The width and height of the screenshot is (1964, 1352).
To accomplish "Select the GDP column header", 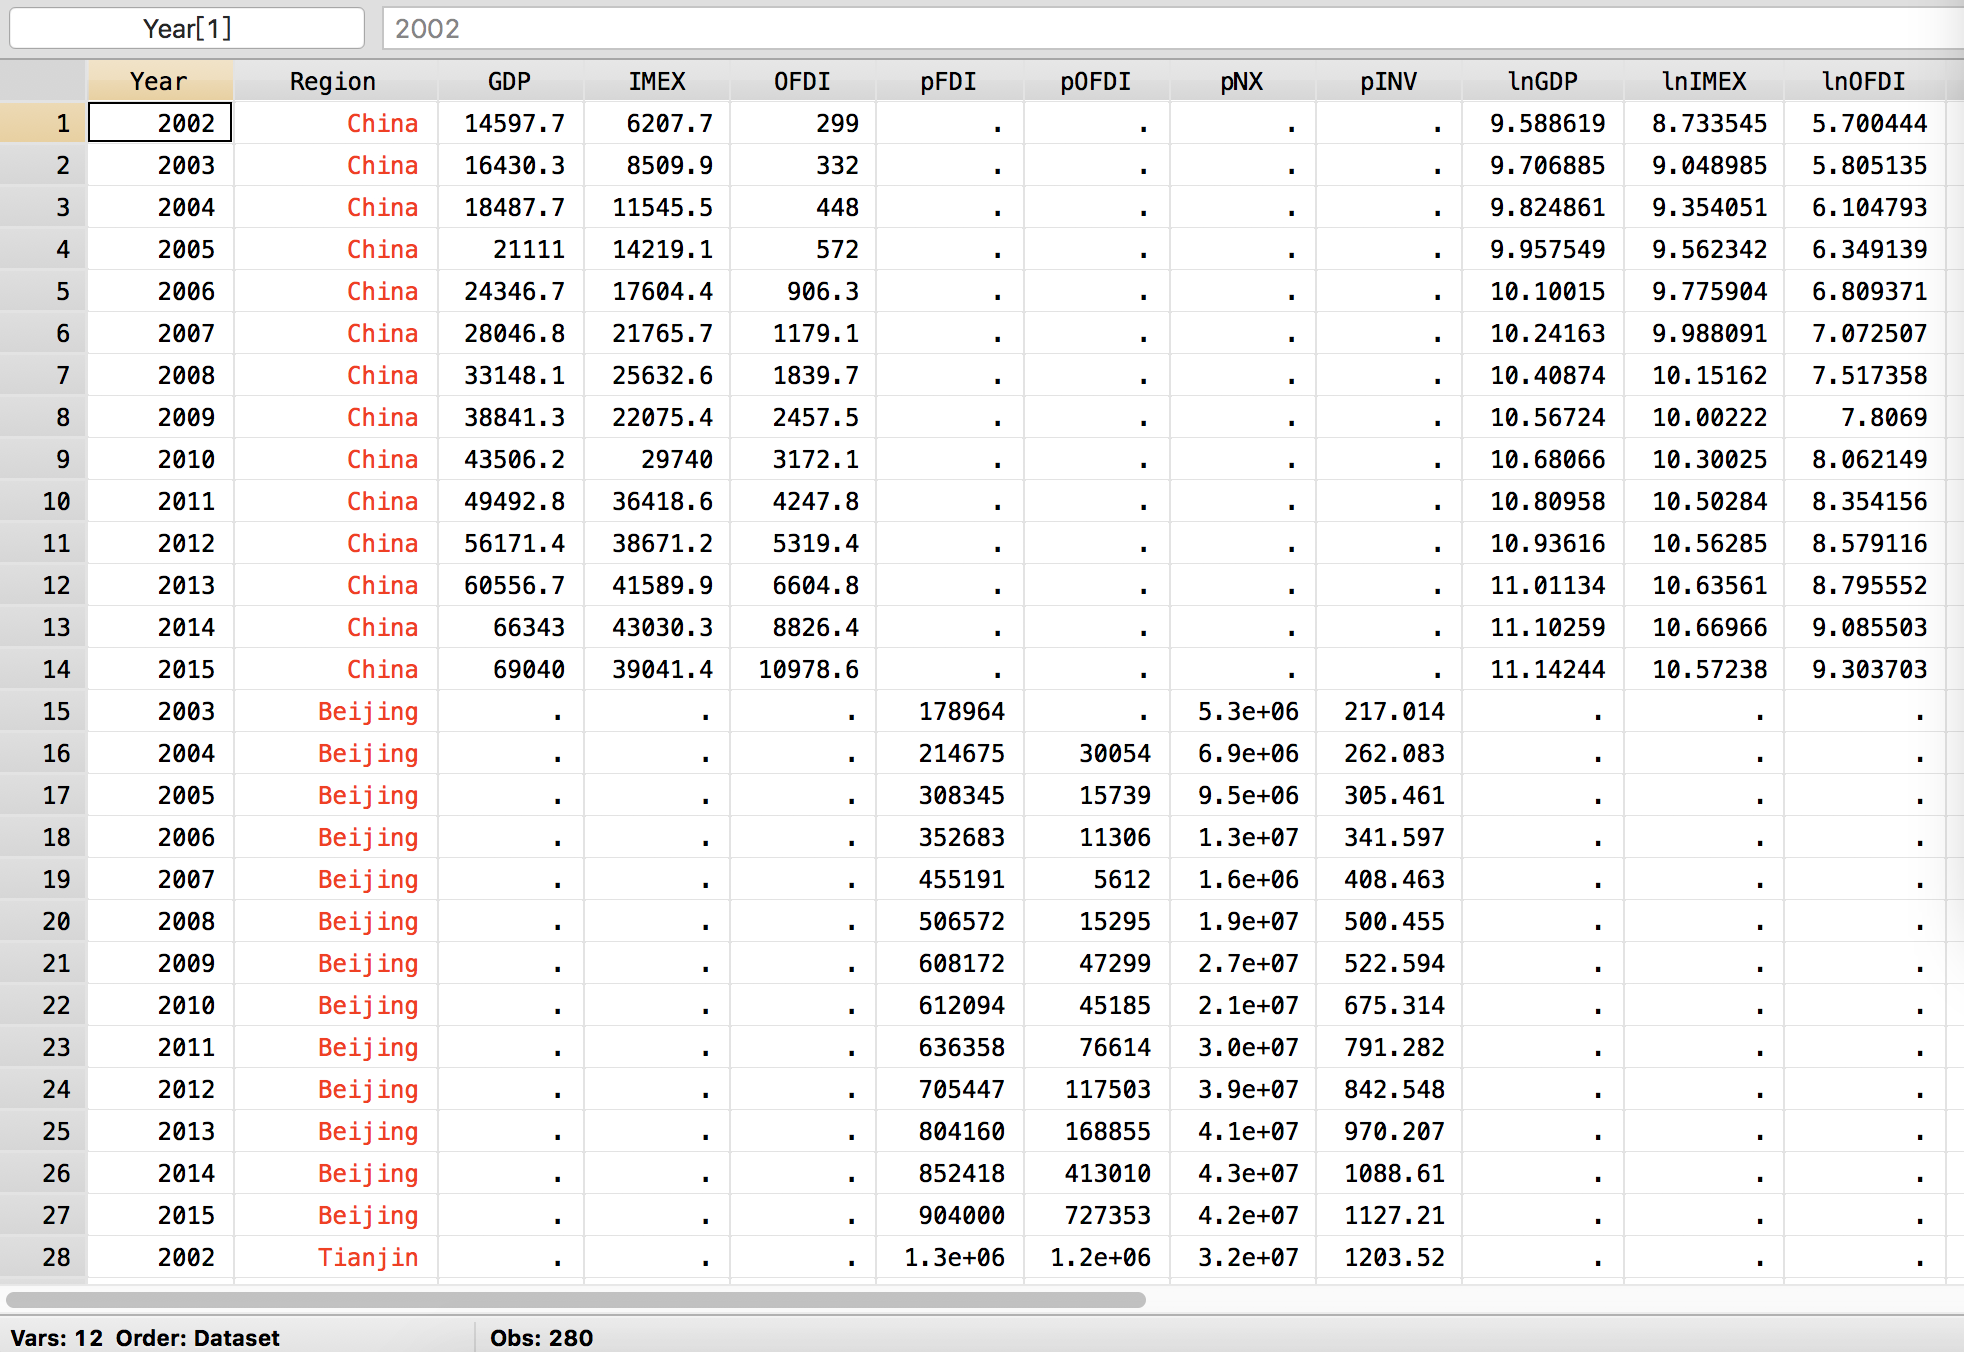I will point(510,81).
